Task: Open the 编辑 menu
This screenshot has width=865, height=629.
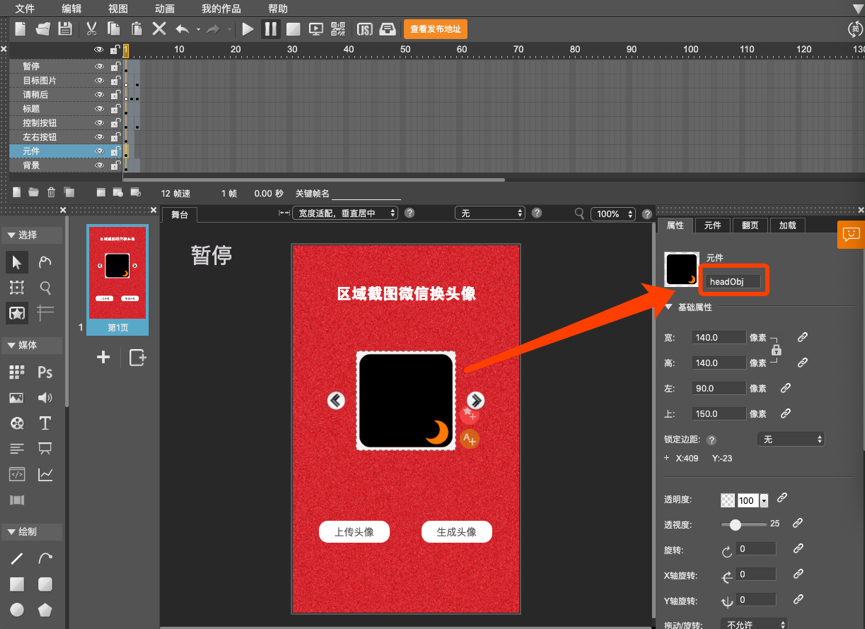Action: [71, 8]
